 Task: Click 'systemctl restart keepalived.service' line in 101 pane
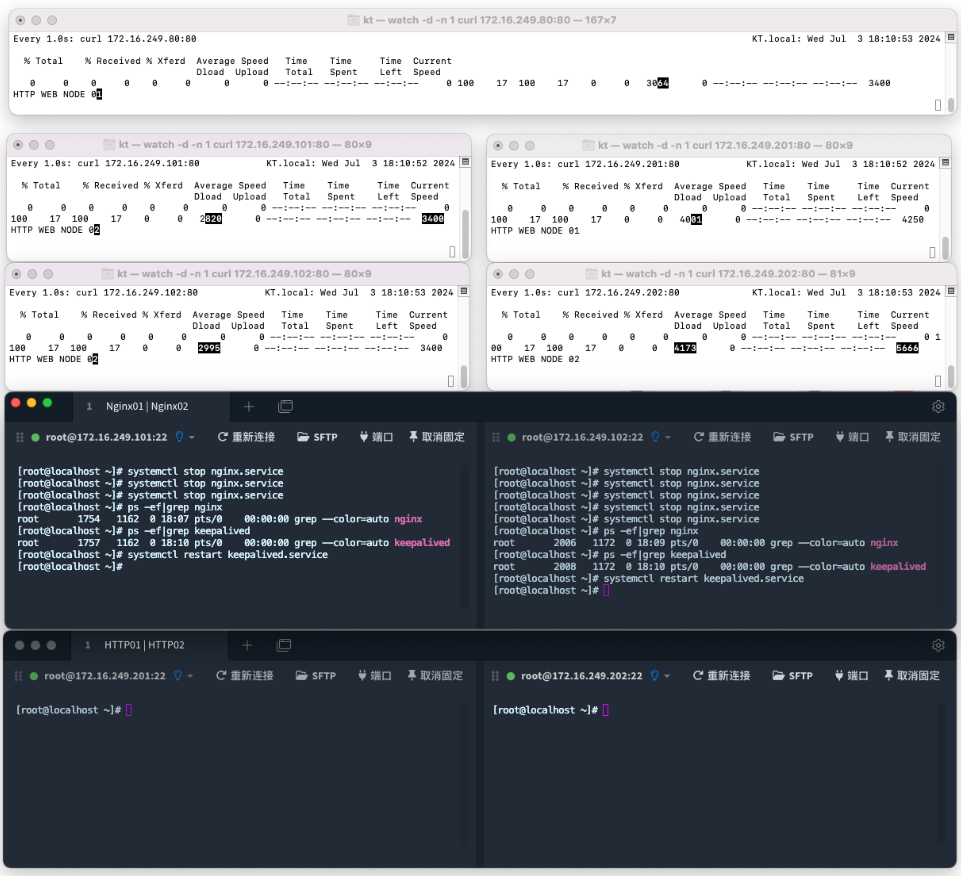[x=228, y=555]
